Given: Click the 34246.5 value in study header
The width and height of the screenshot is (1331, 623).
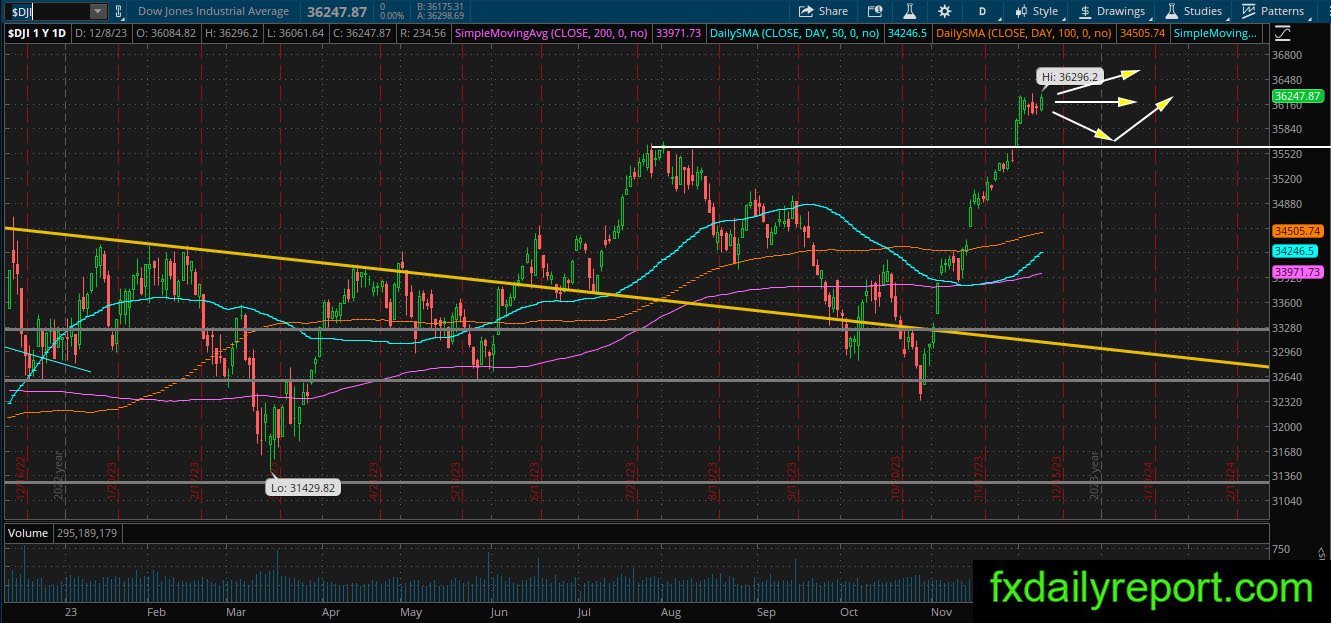Looking at the screenshot, I should (909, 33).
